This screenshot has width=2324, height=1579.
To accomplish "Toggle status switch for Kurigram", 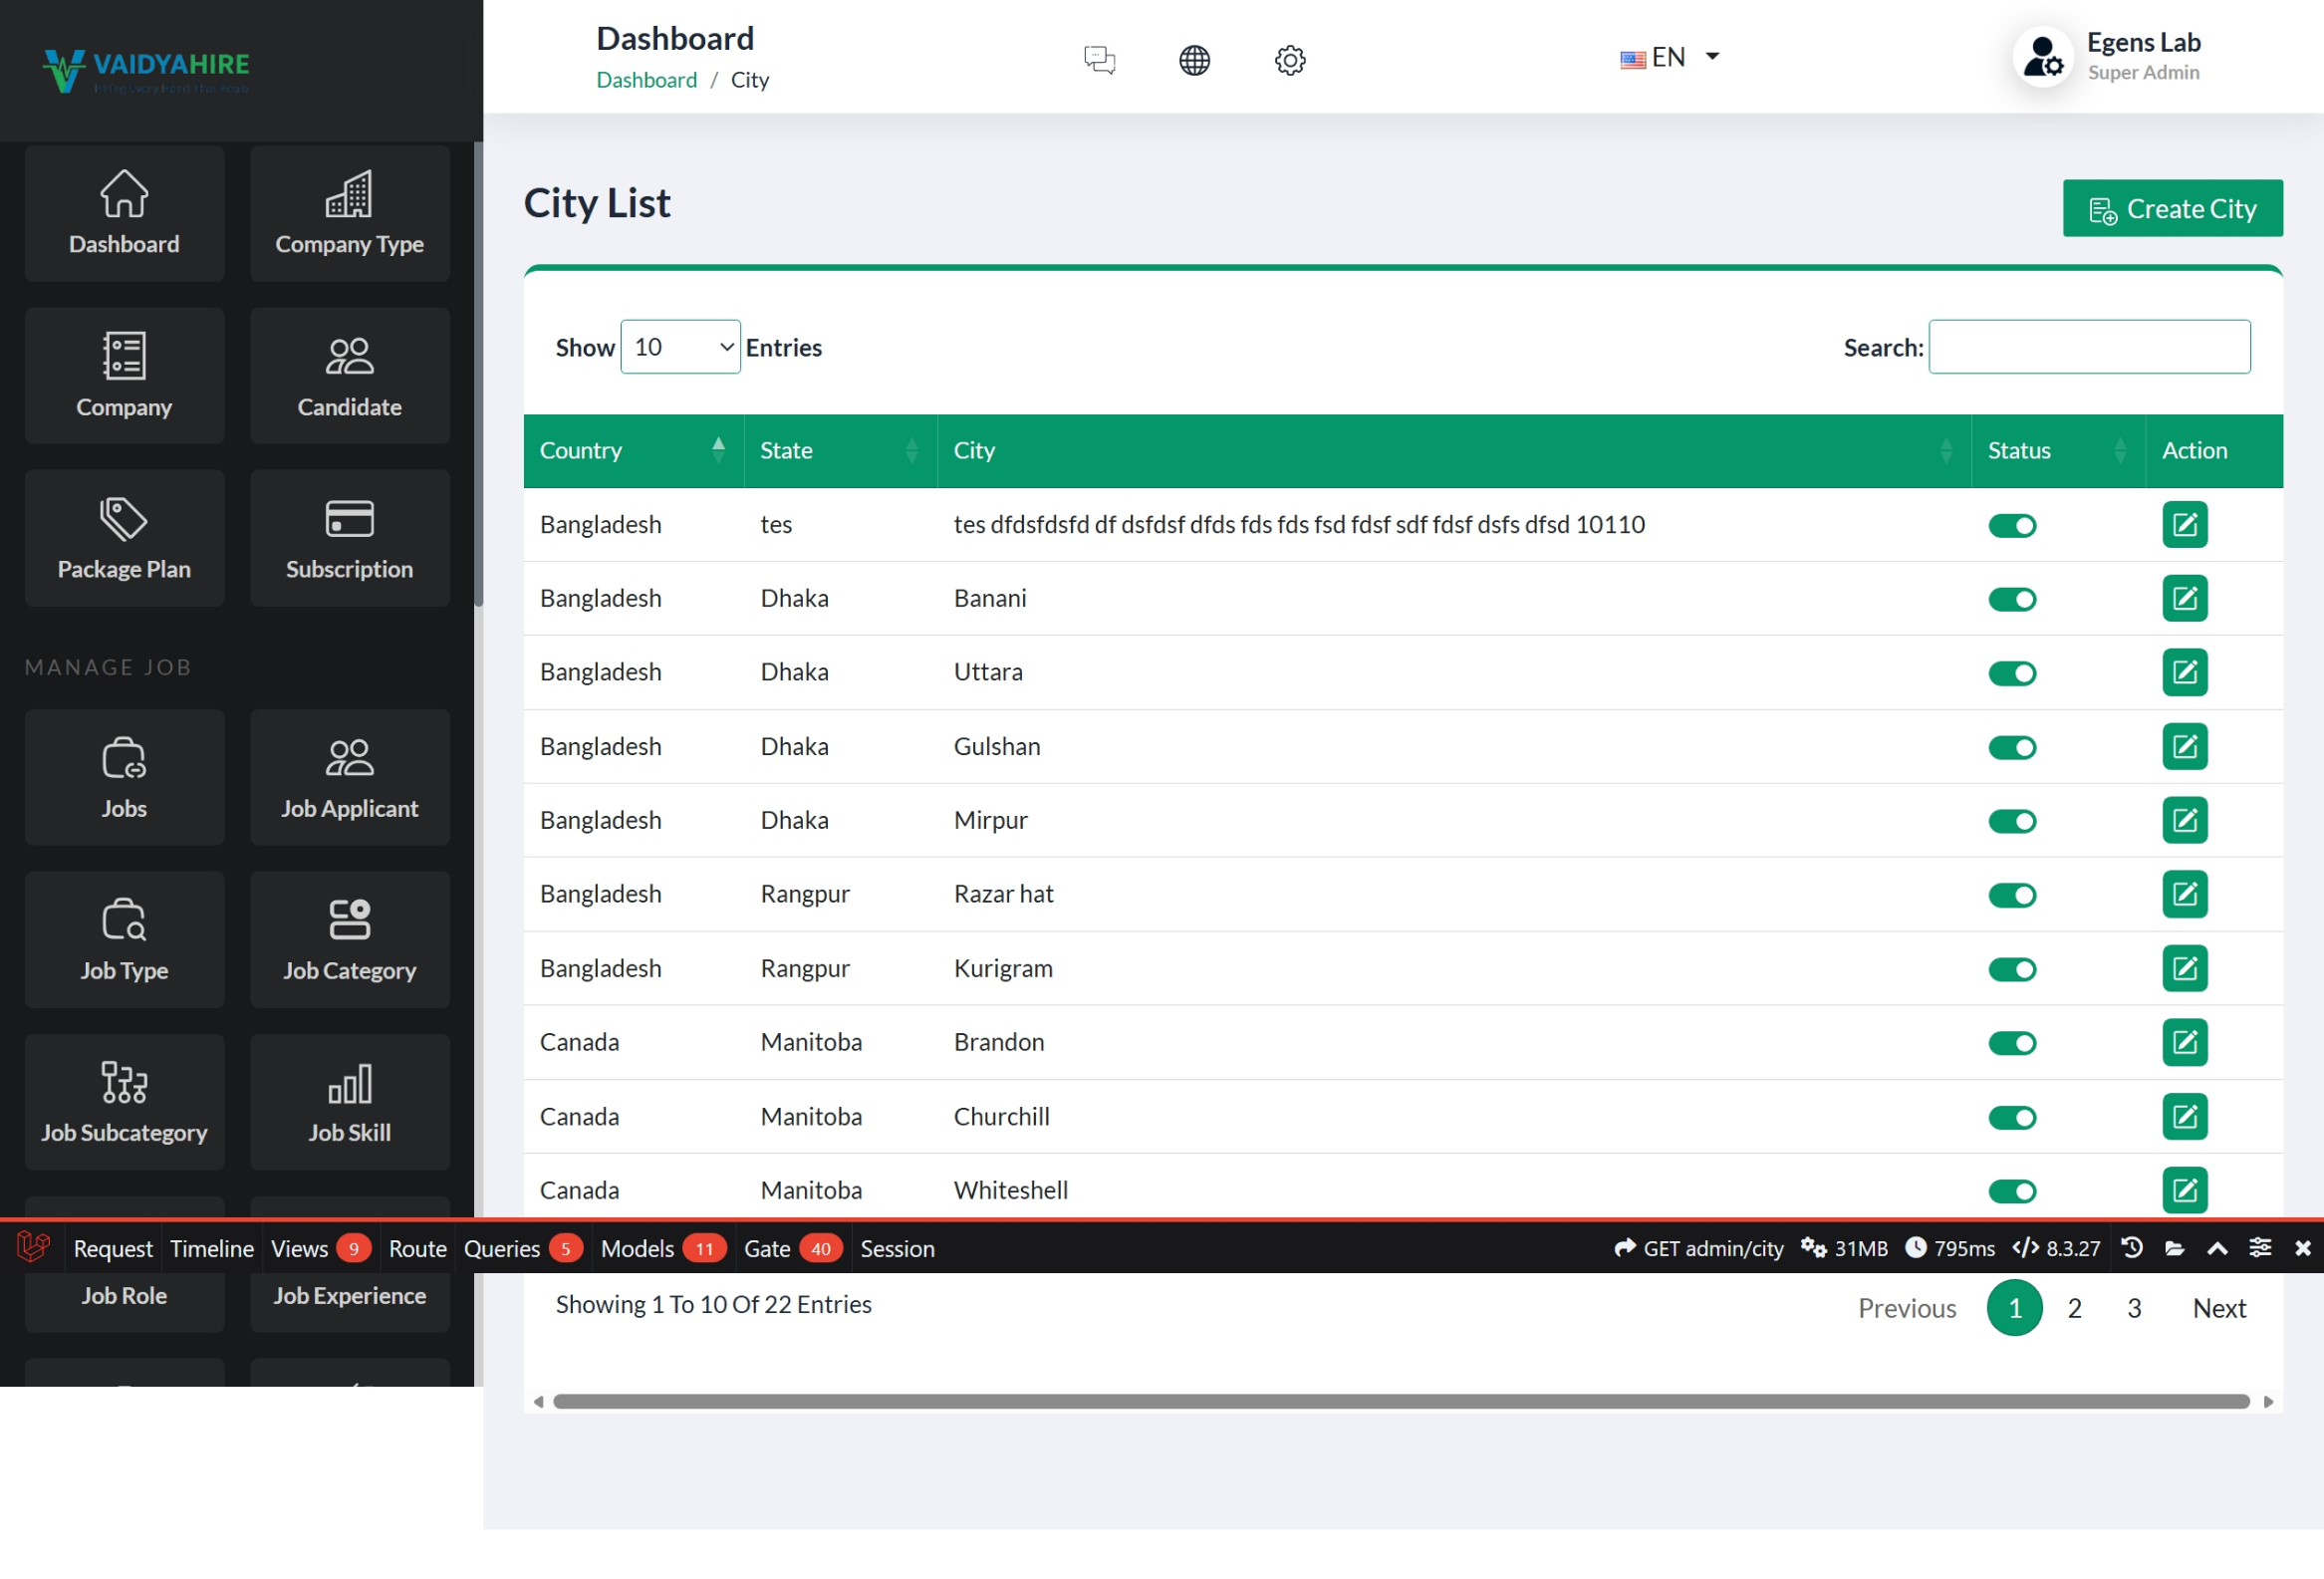I will pos(2012,969).
